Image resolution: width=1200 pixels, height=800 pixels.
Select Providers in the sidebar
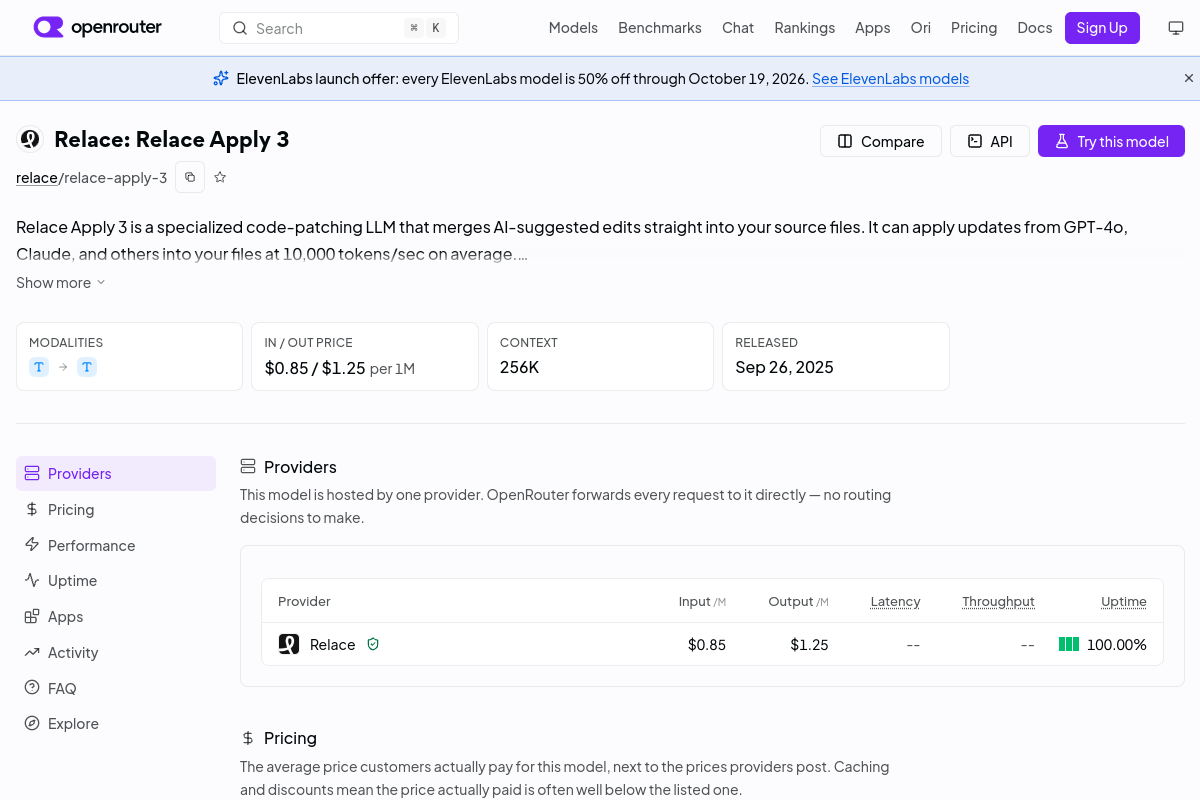[116, 473]
